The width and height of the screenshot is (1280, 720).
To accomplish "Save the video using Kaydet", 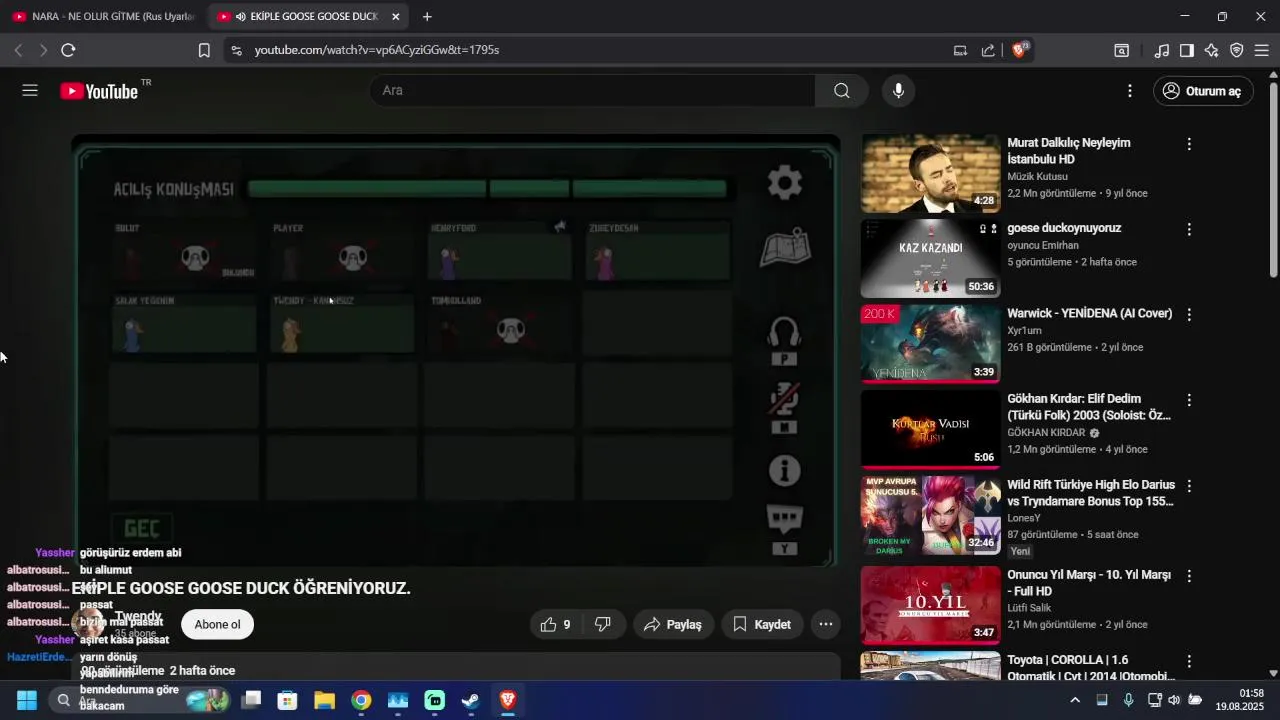I will (762, 624).
